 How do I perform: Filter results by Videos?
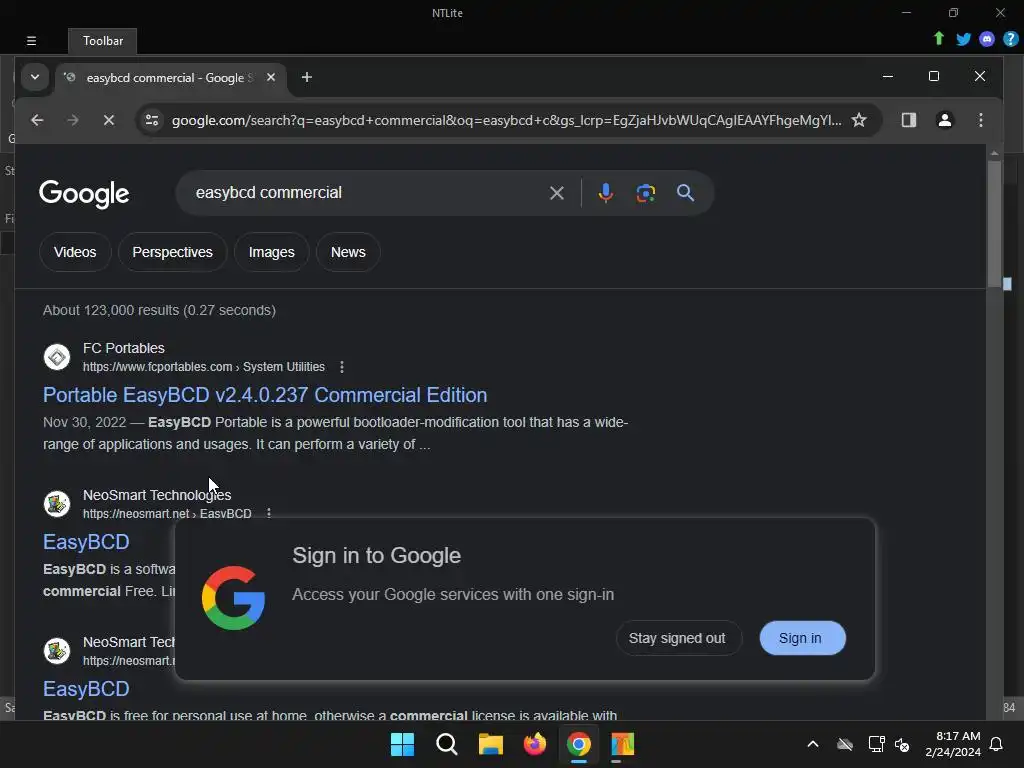point(75,252)
